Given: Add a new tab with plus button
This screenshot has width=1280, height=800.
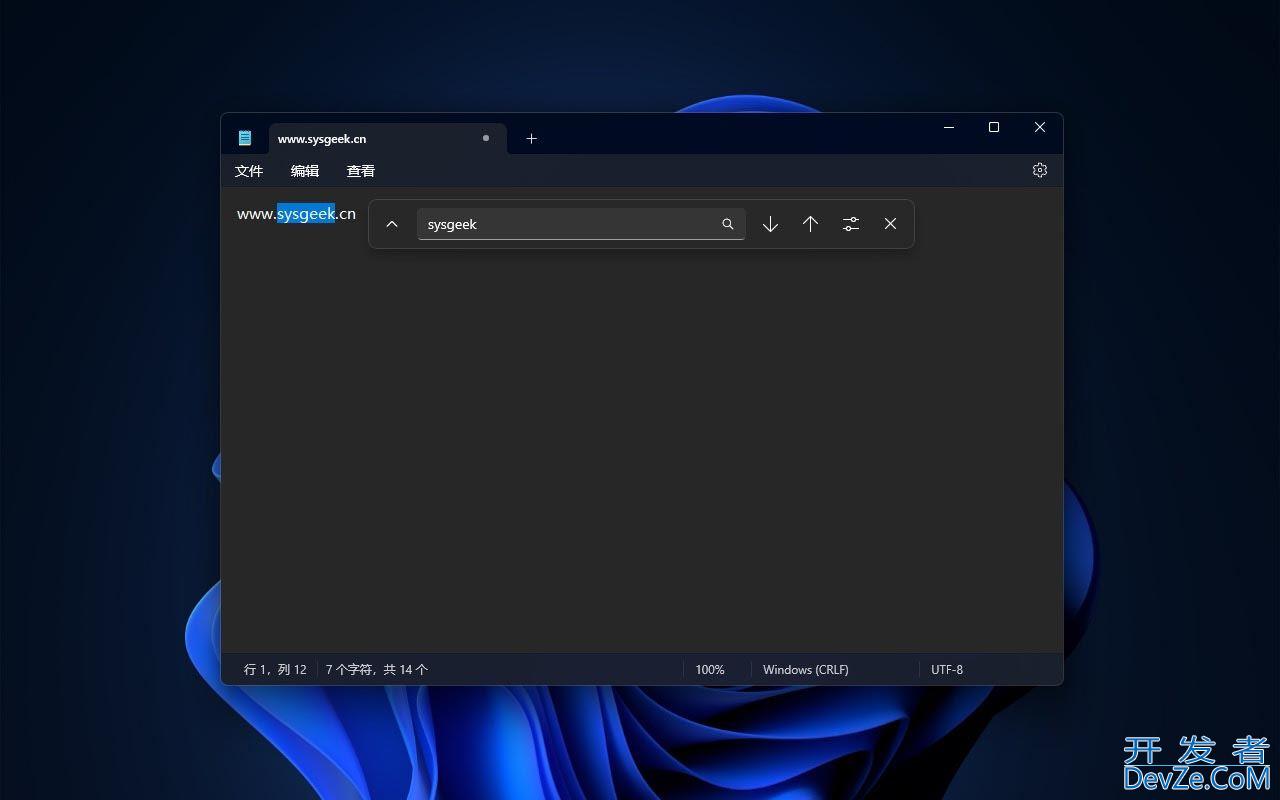Looking at the screenshot, I should (532, 138).
